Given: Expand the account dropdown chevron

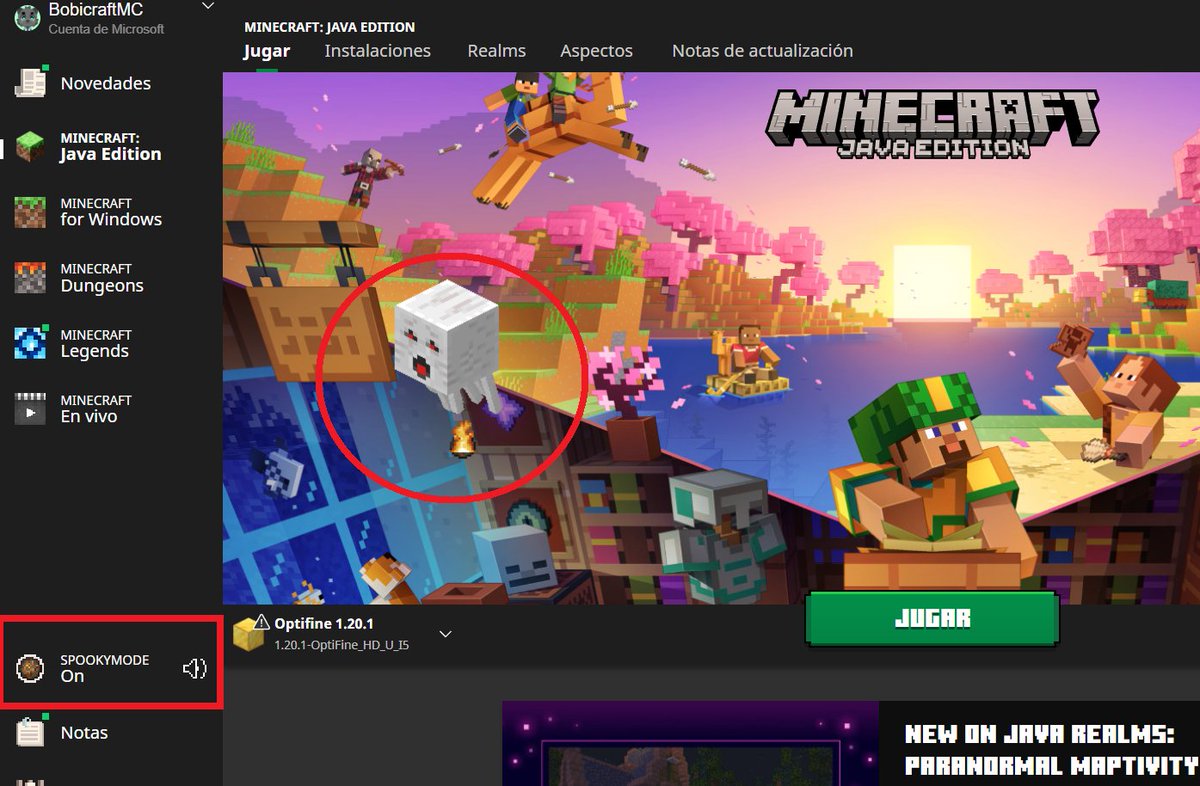Looking at the screenshot, I should tap(208, 6).
